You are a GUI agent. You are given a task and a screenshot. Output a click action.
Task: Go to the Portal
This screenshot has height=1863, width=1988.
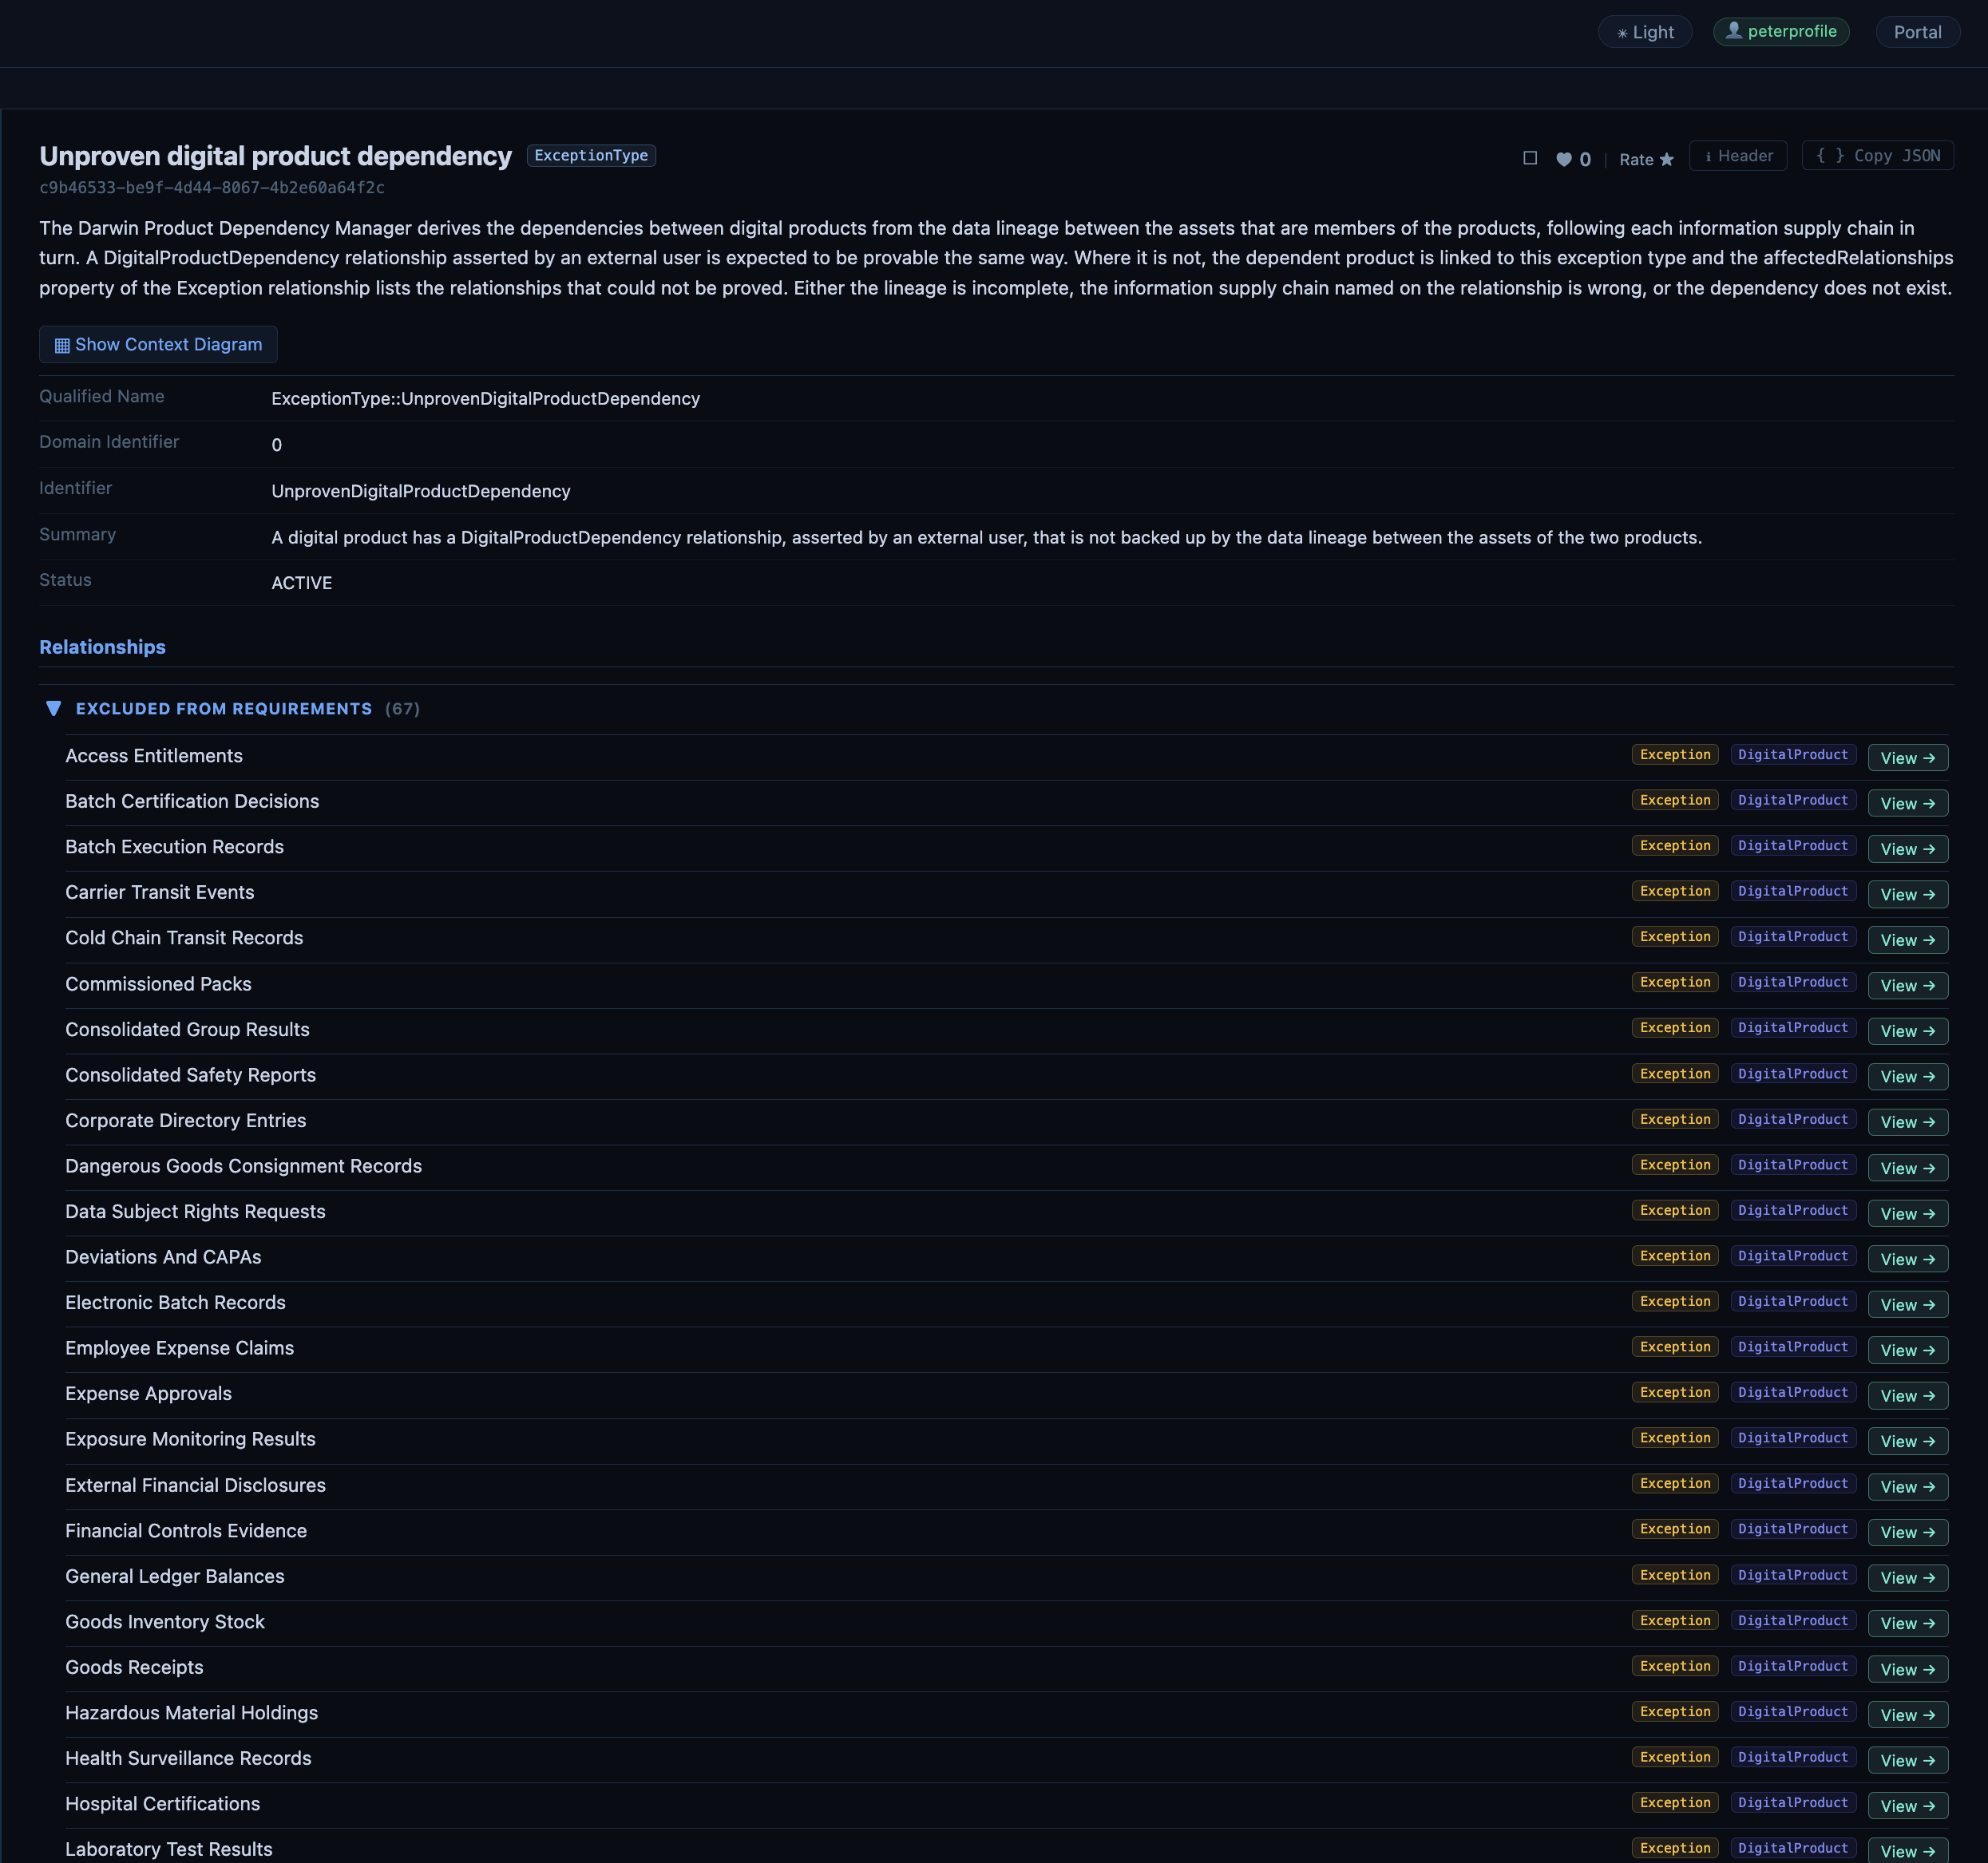point(1916,32)
